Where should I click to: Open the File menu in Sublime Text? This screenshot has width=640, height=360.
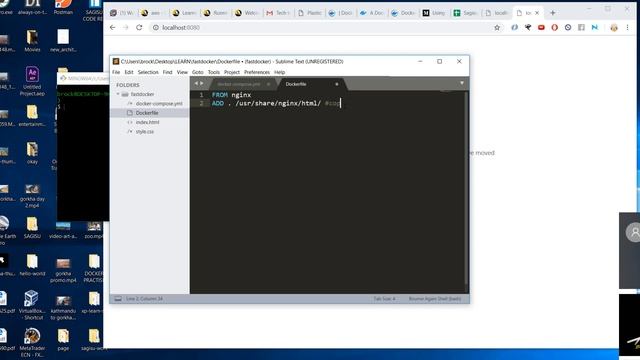coord(116,72)
